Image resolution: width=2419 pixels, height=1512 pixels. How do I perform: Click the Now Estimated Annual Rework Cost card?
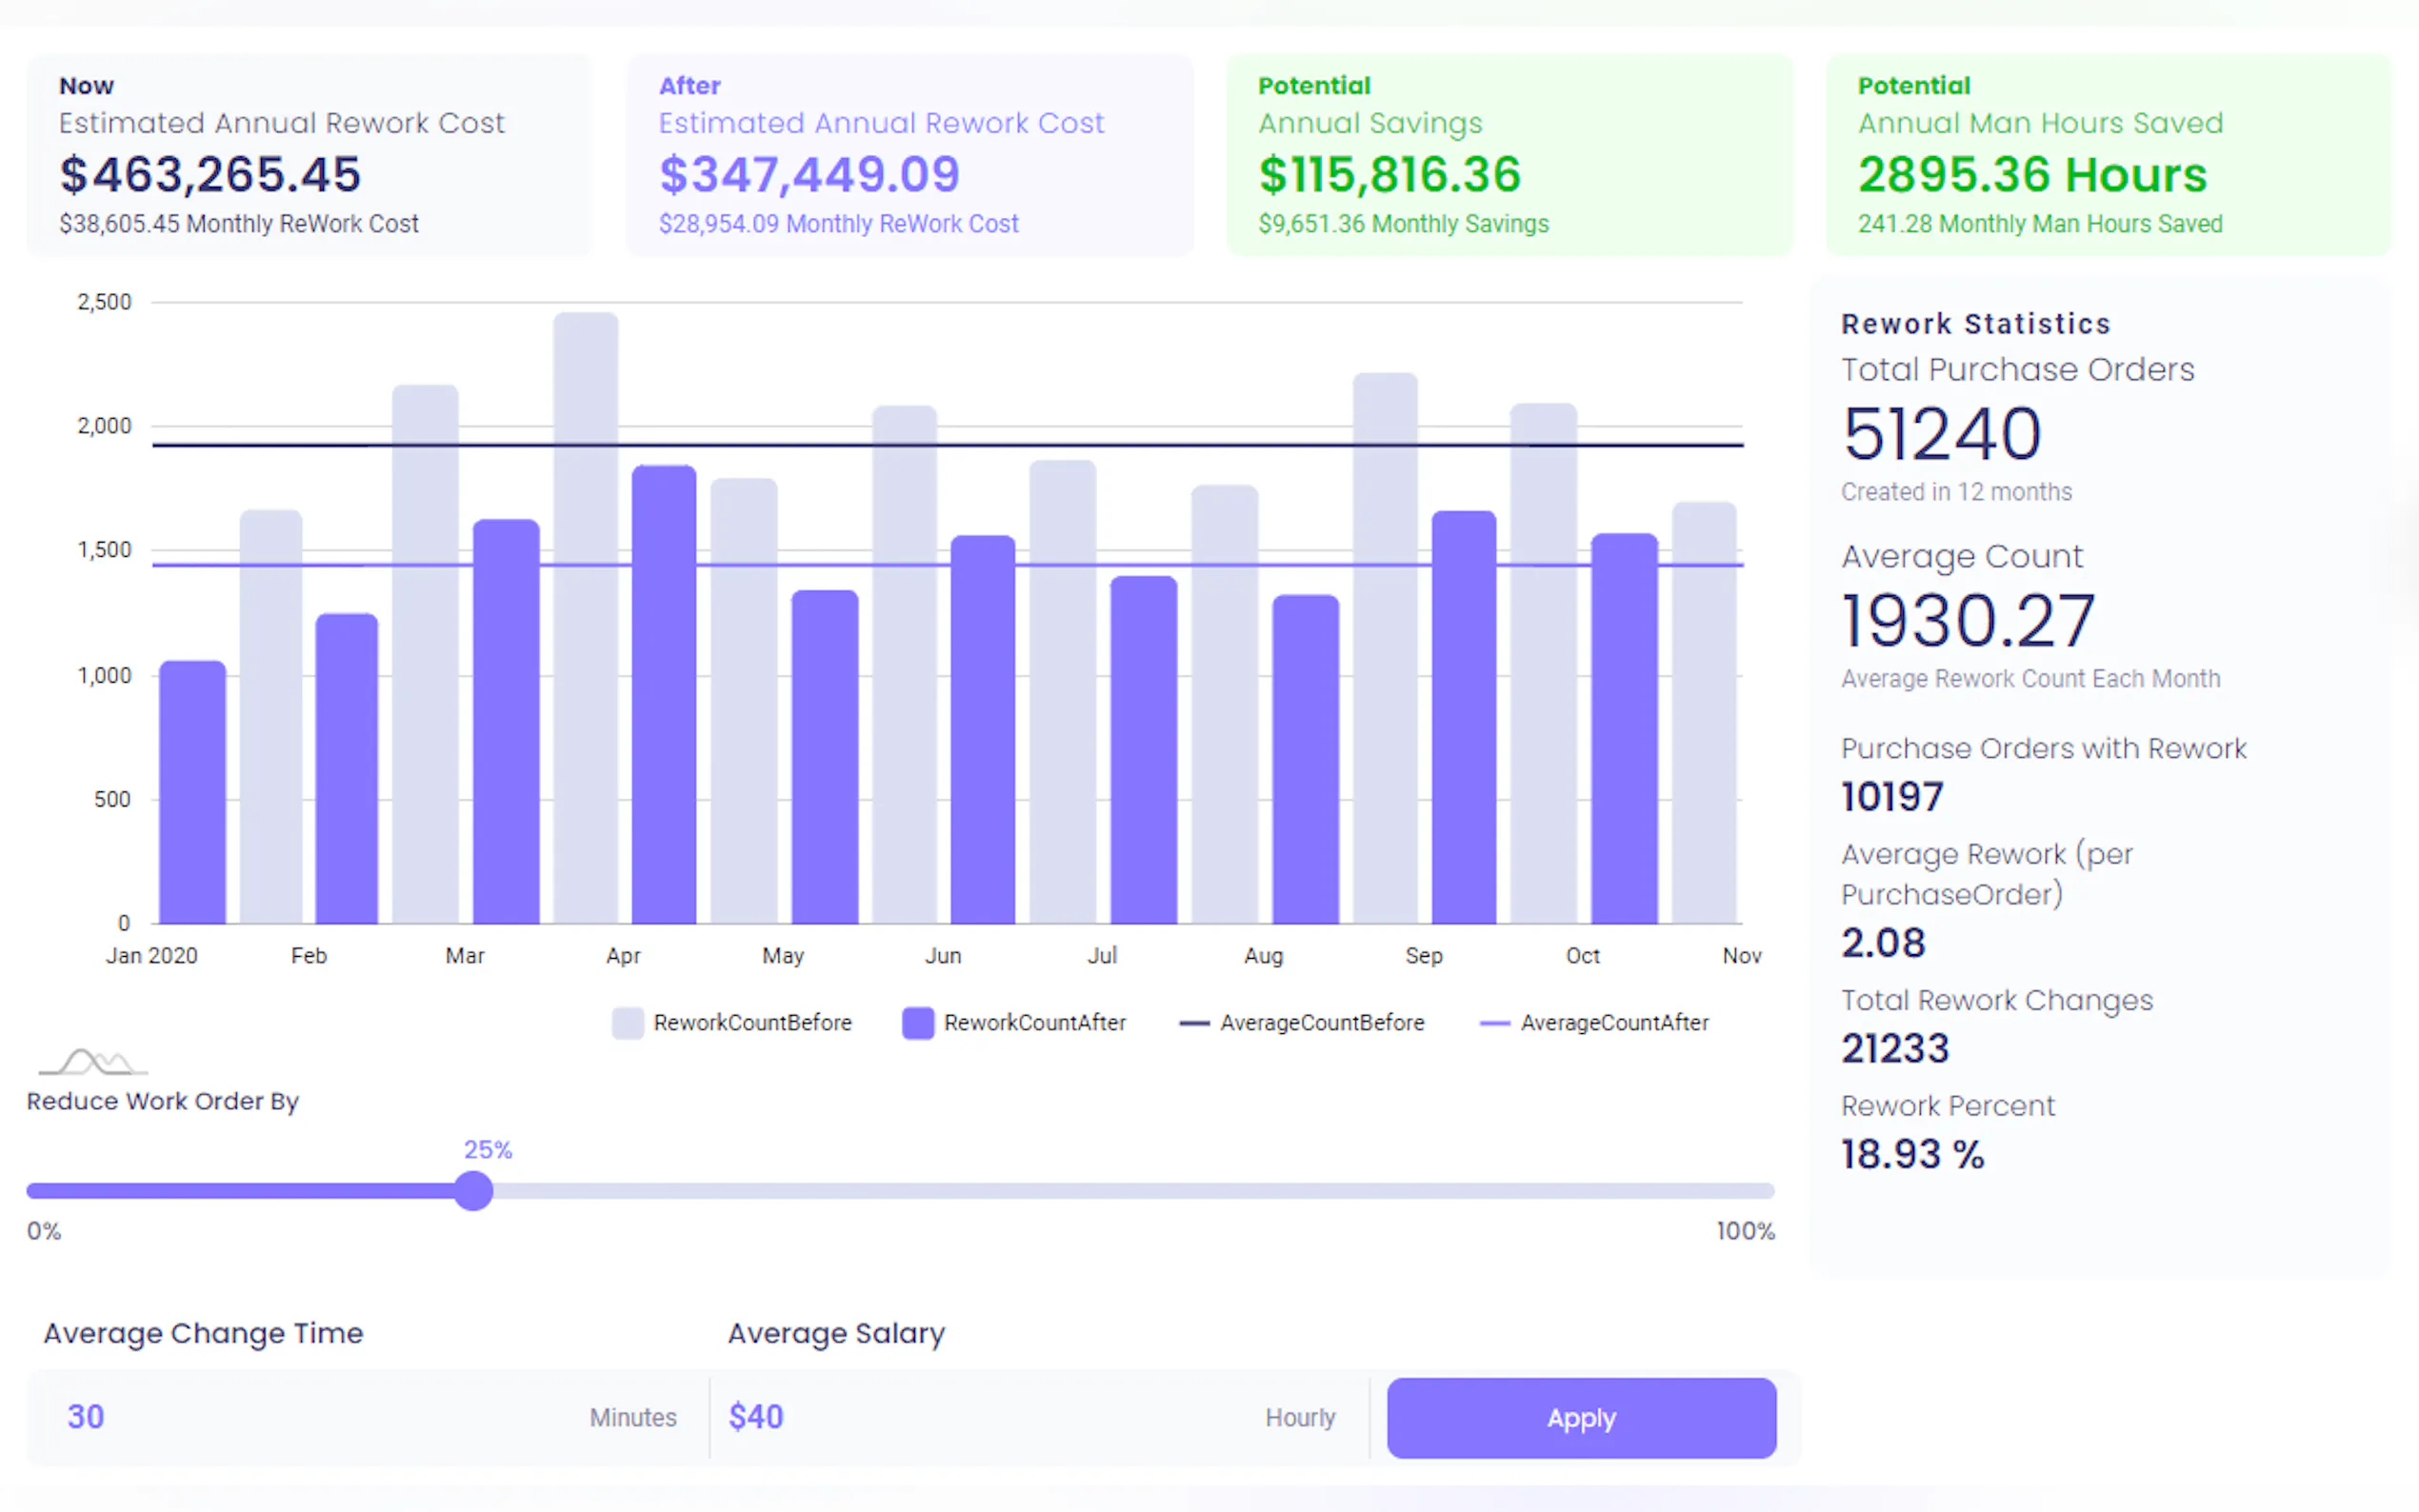[310, 155]
